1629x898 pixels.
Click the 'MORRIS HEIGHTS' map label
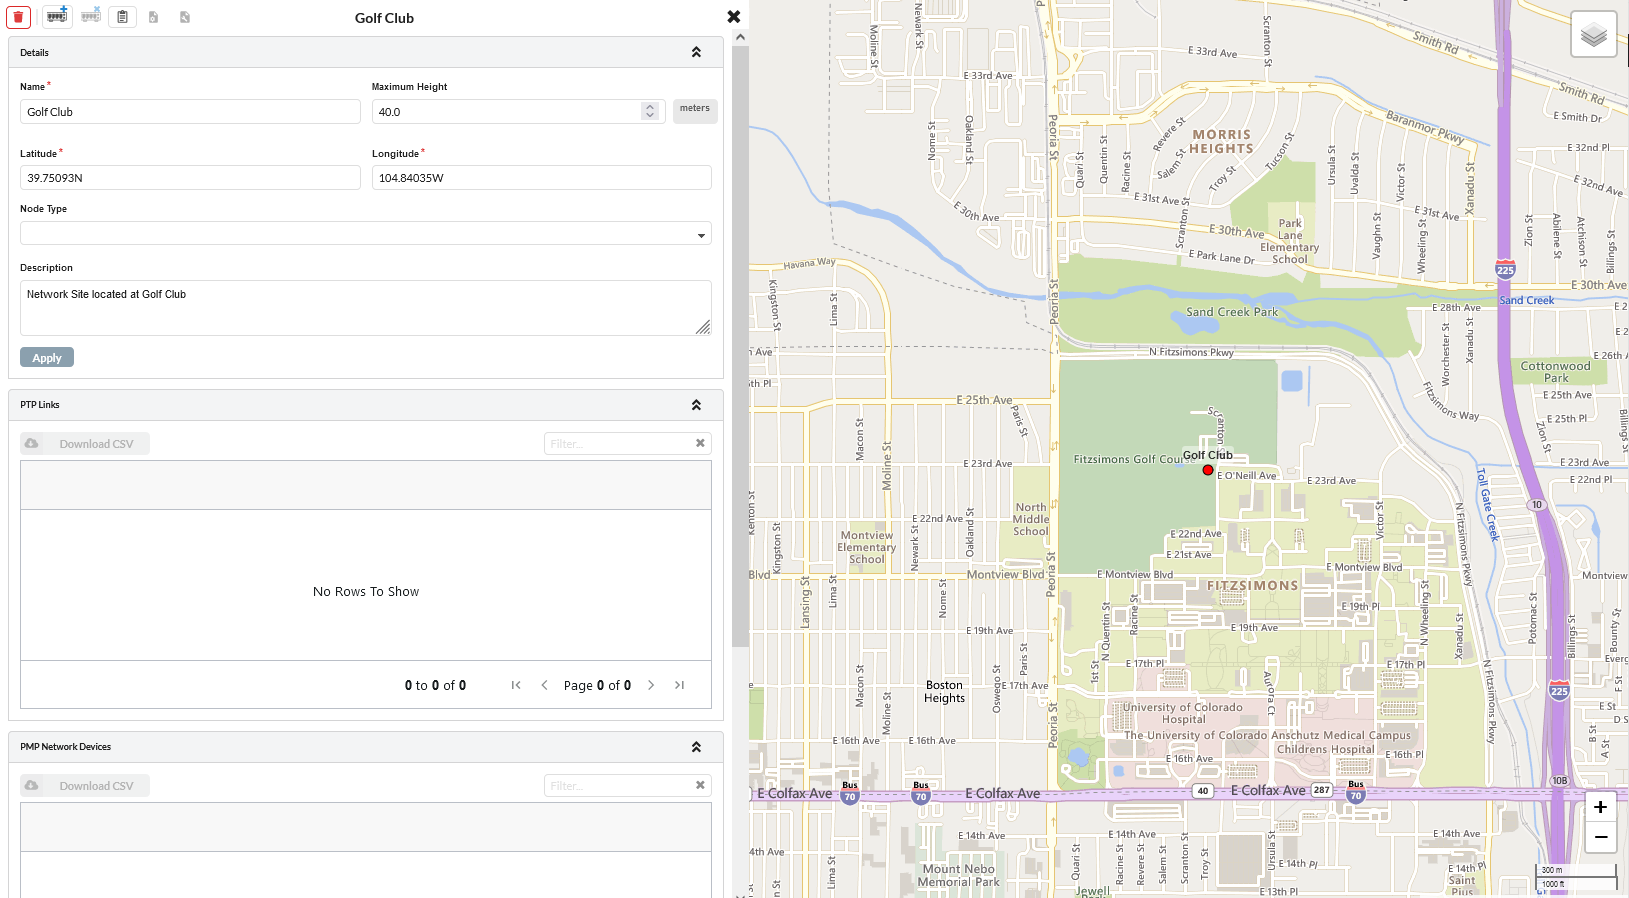[1221, 142]
